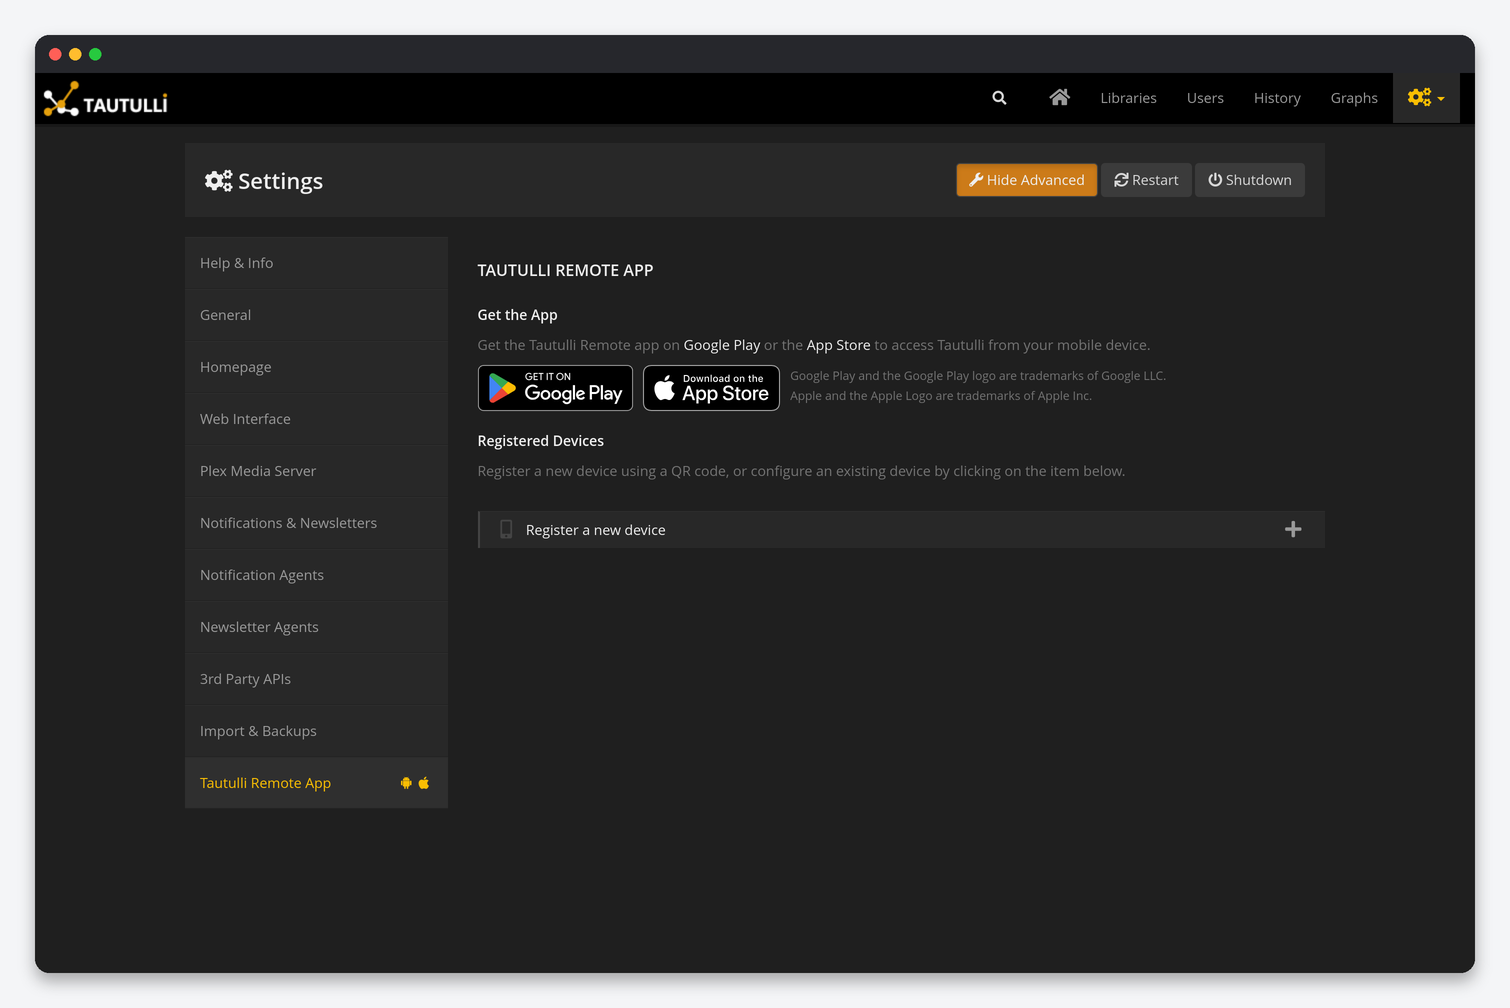Open the search magnifier icon

pyautogui.click(x=999, y=98)
